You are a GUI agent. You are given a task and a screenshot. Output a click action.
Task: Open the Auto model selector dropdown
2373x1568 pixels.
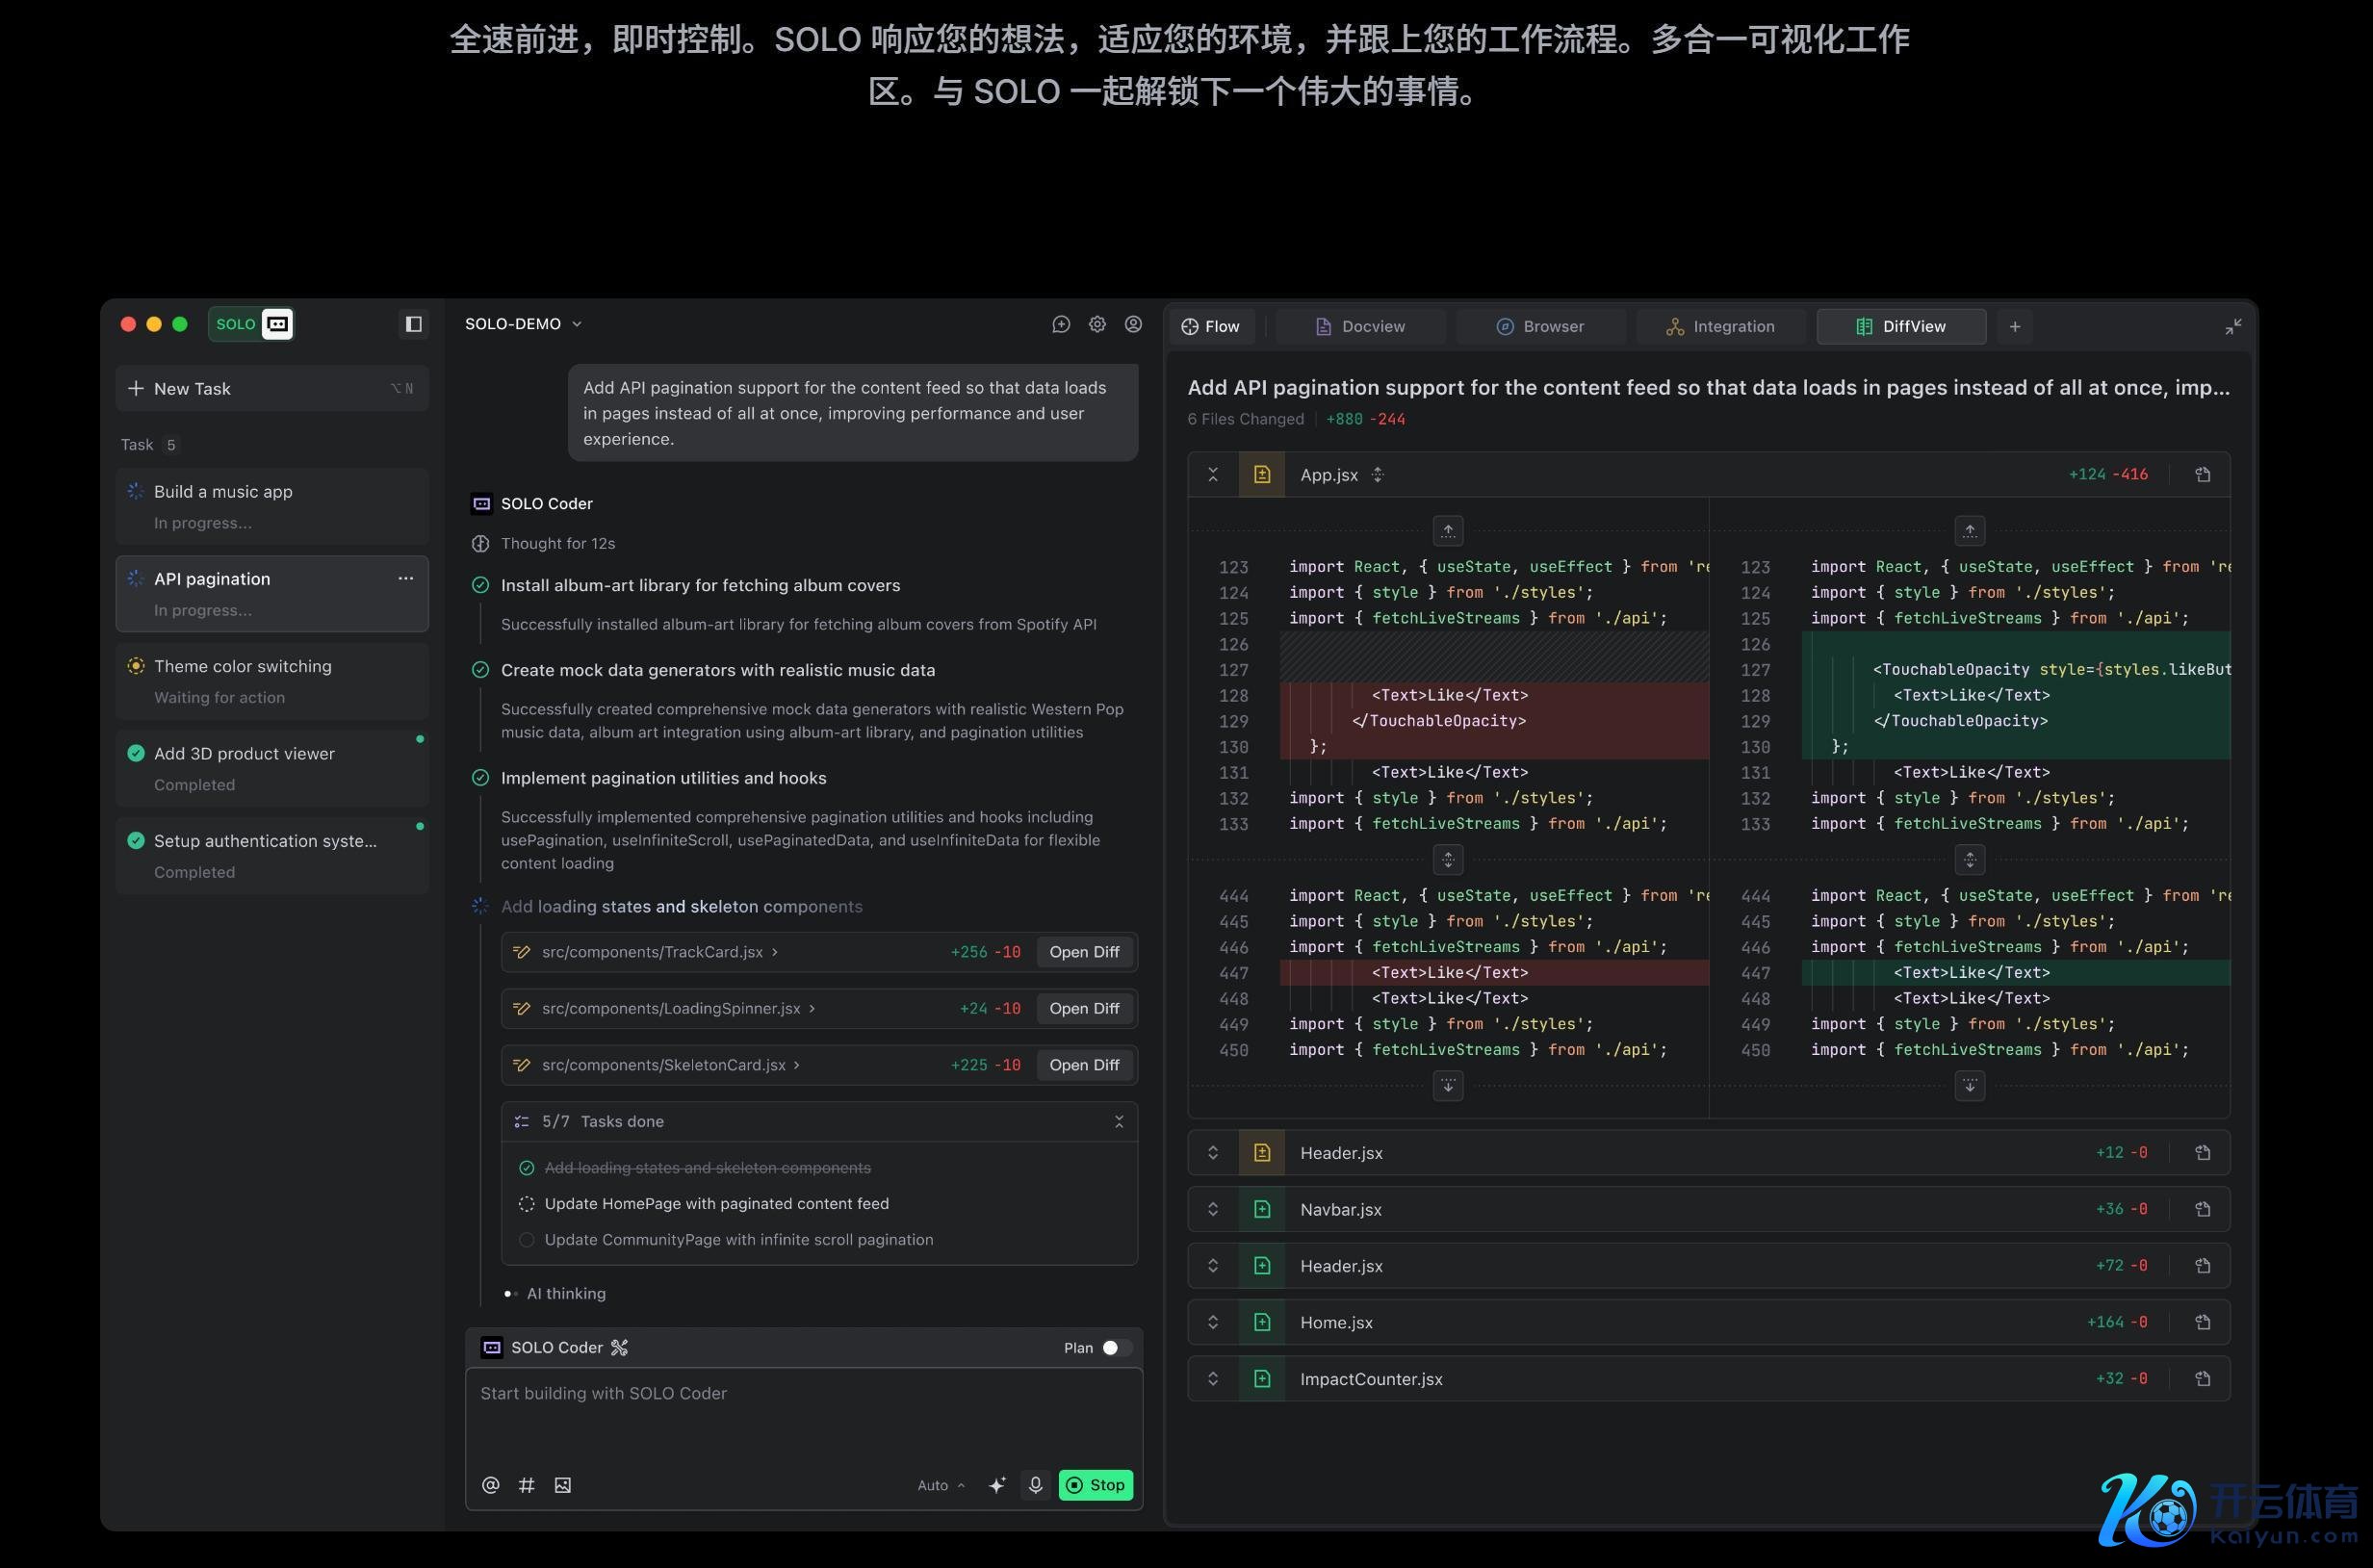pyautogui.click(x=940, y=1485)
